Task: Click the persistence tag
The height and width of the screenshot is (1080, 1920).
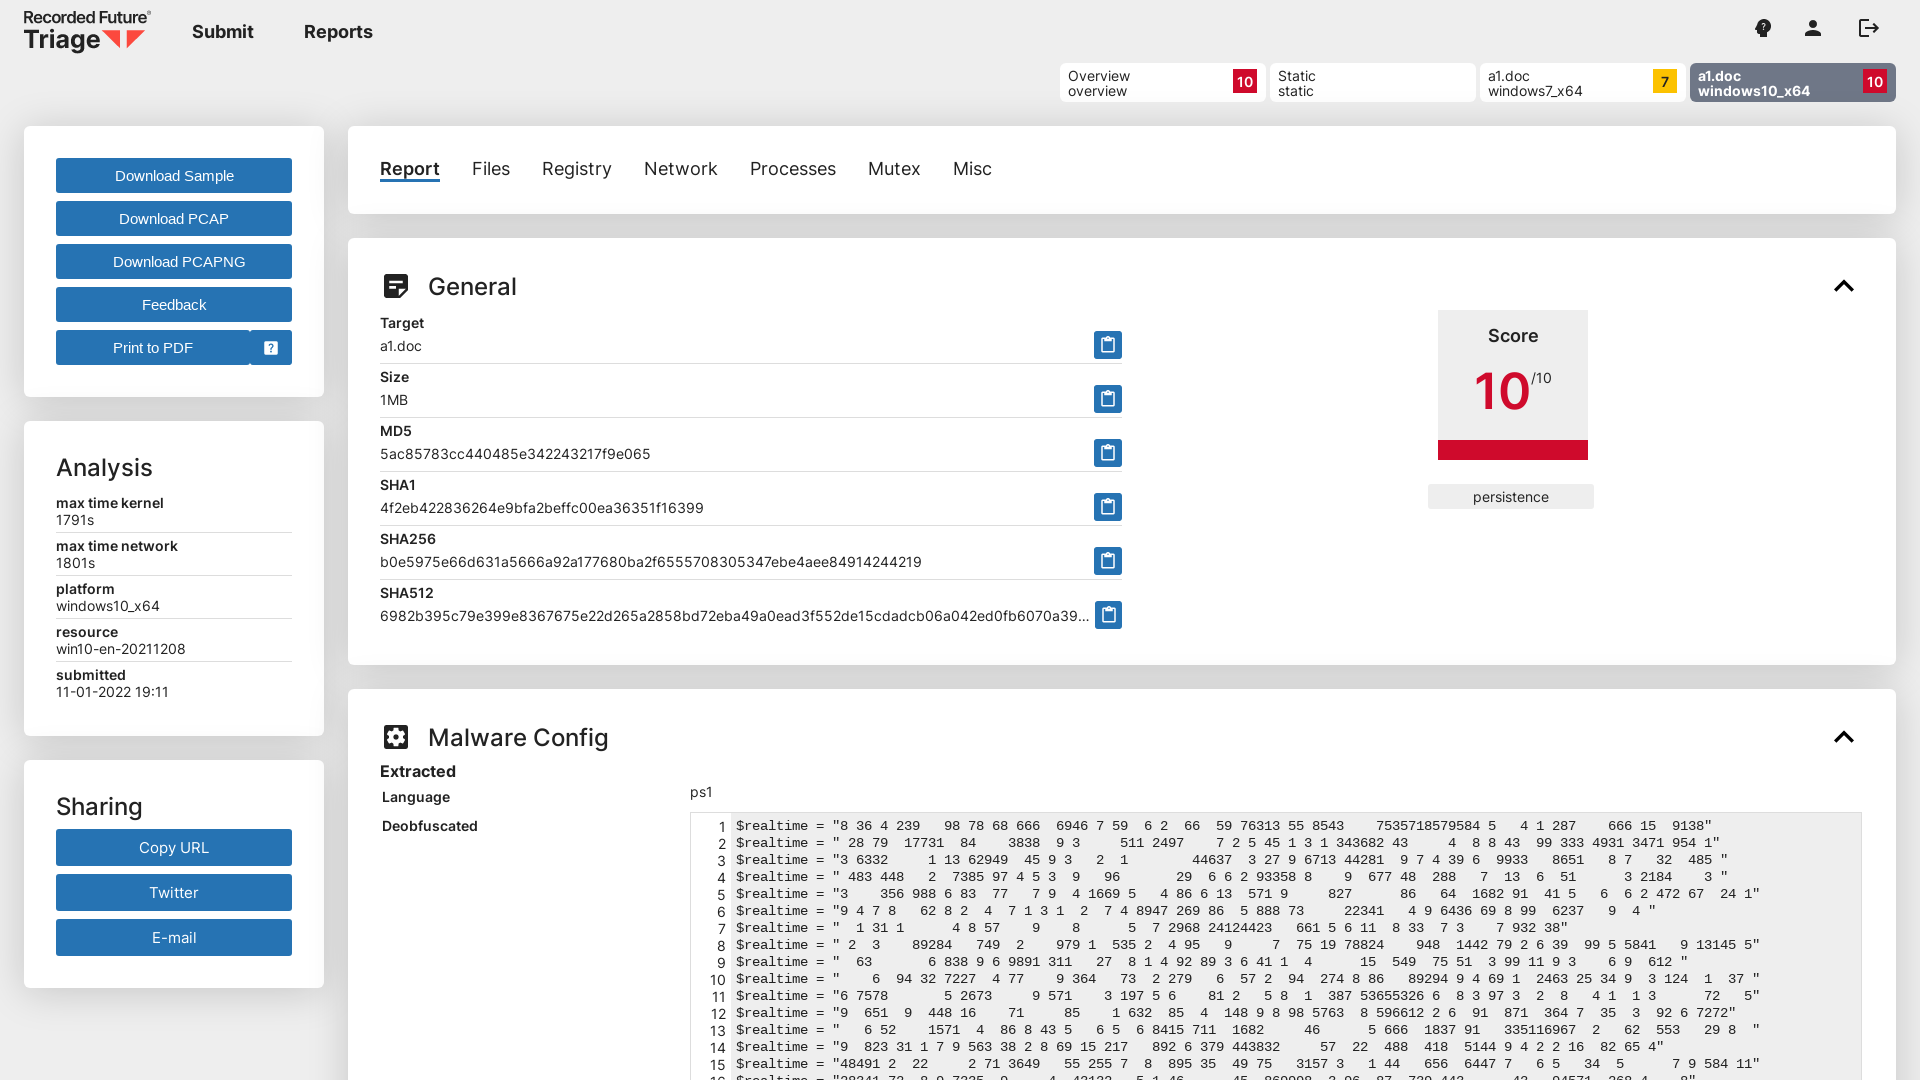Action: [x=1511, y=497]
